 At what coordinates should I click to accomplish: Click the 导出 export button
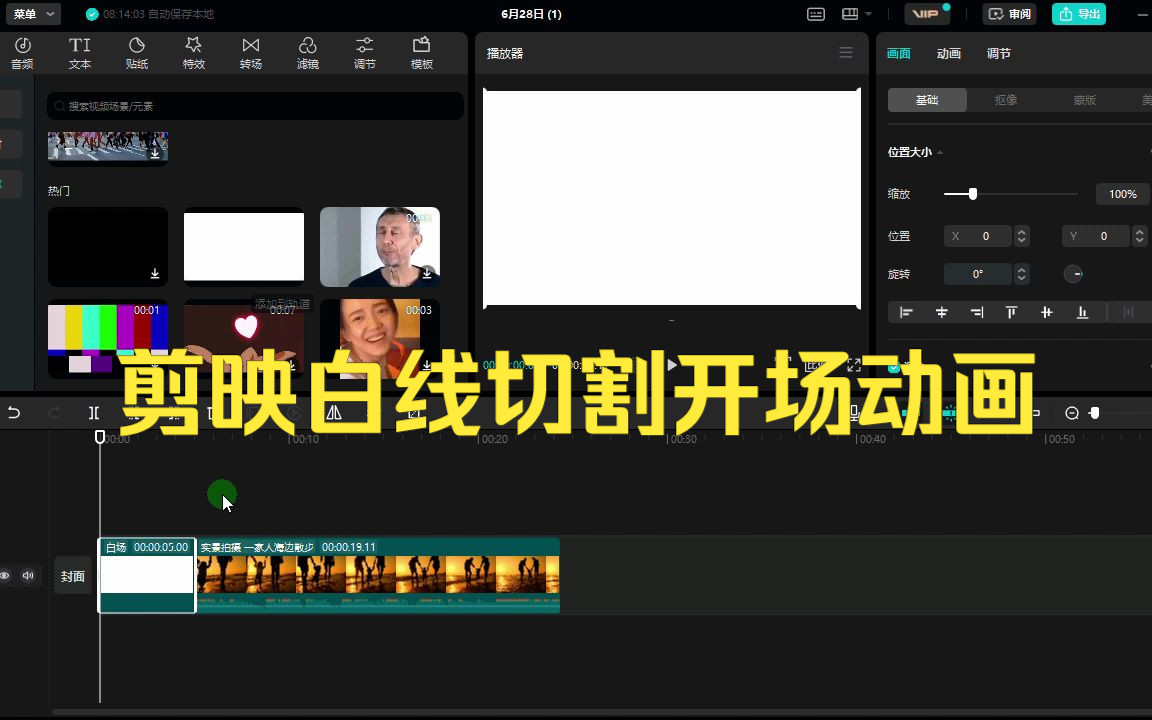[x=1079, y=14]
